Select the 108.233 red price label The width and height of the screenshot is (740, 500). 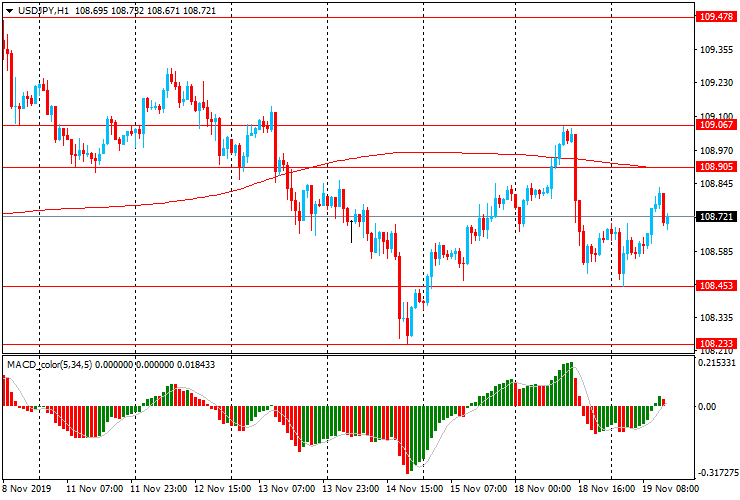716,344
